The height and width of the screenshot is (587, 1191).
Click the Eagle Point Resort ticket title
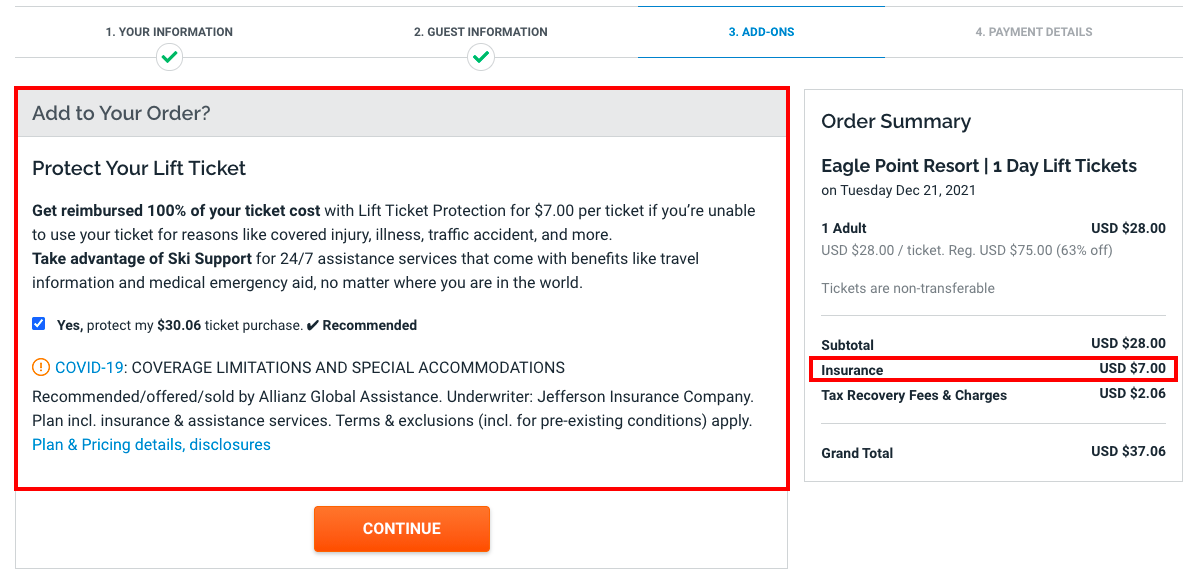click(978, 166)
